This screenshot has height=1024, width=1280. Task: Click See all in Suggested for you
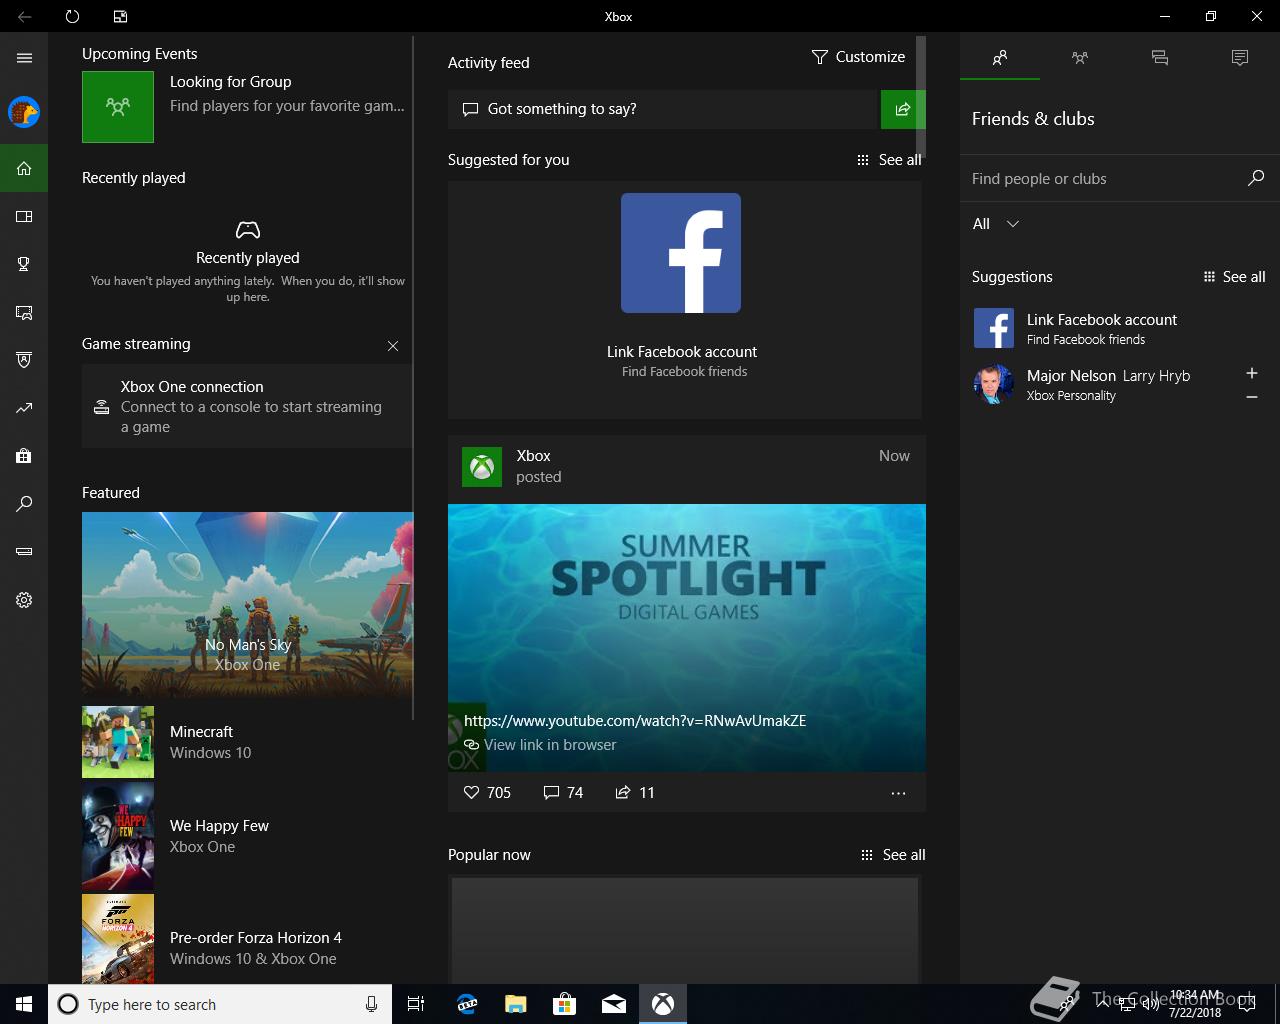889,160
